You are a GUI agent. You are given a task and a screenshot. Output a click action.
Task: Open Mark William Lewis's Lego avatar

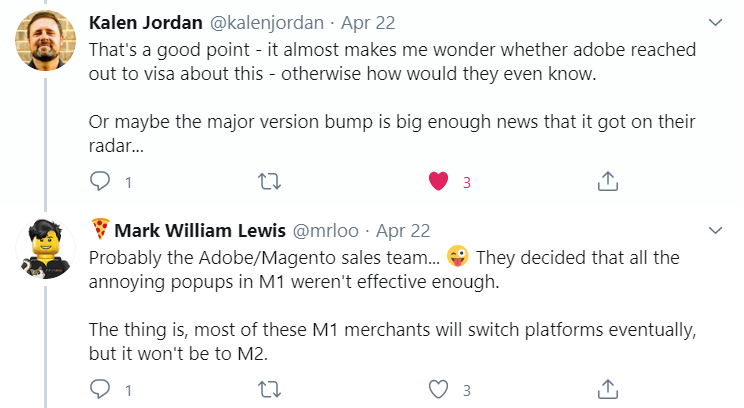(46, 249)
